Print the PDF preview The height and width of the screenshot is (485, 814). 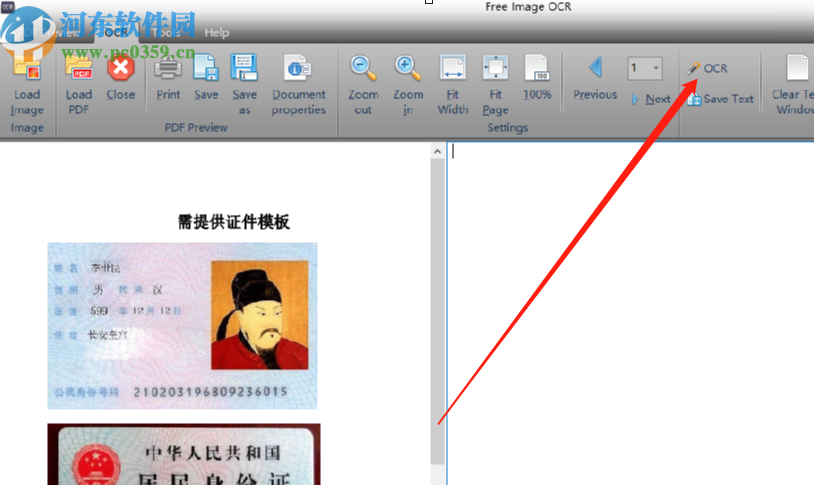tap(168, 78)
